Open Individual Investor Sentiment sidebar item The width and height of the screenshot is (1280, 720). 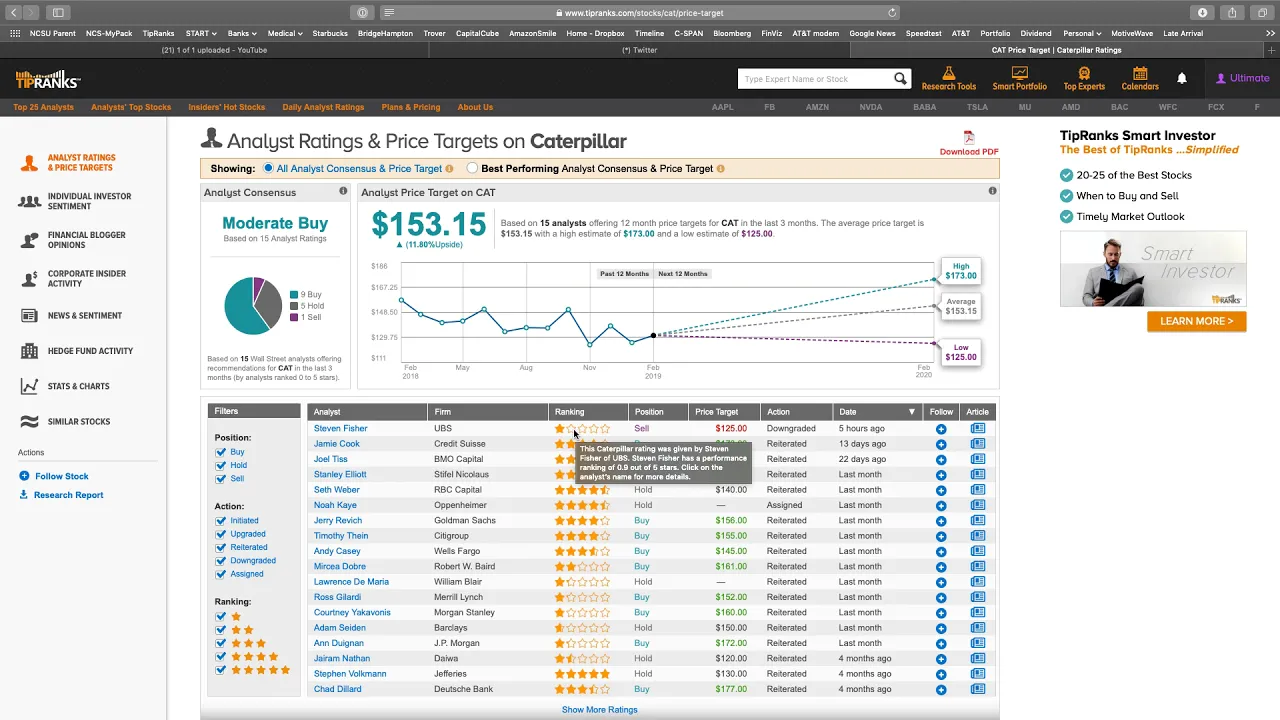click(78, 202)
